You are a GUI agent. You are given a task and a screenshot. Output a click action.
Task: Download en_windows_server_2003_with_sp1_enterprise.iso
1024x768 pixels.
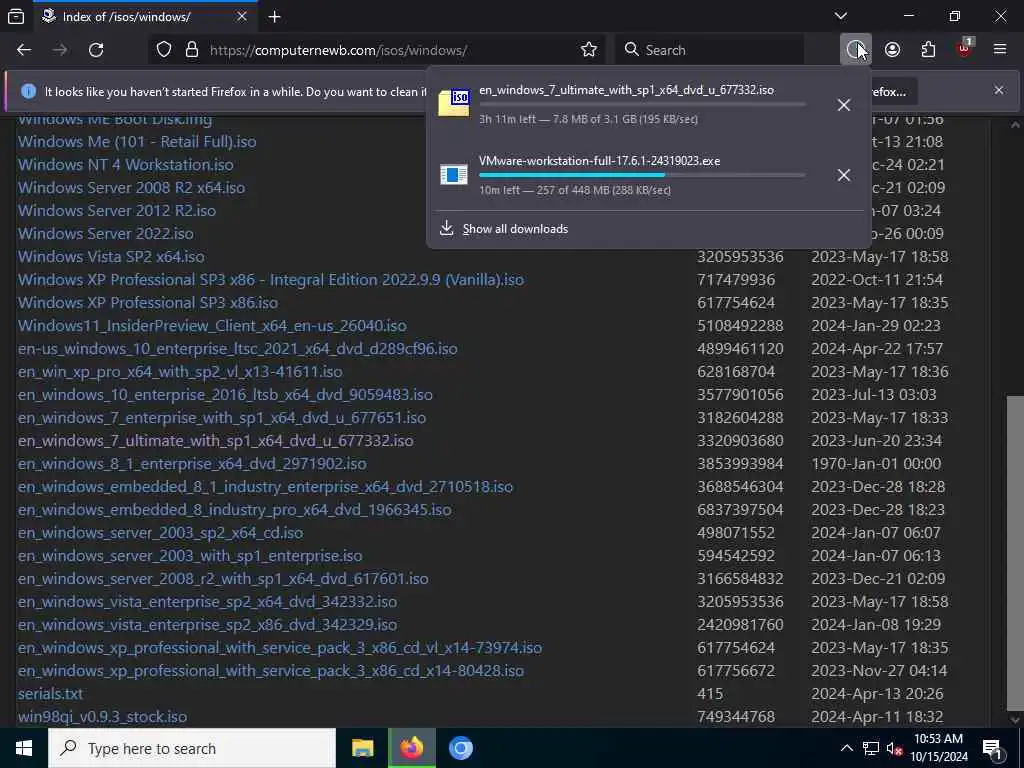tap(190, 556)
